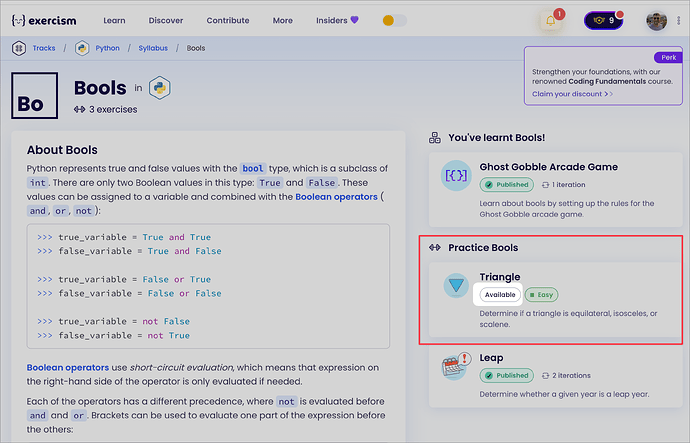Follow Claim your discount link
This screenshot has height=443, width=690.
572,94
